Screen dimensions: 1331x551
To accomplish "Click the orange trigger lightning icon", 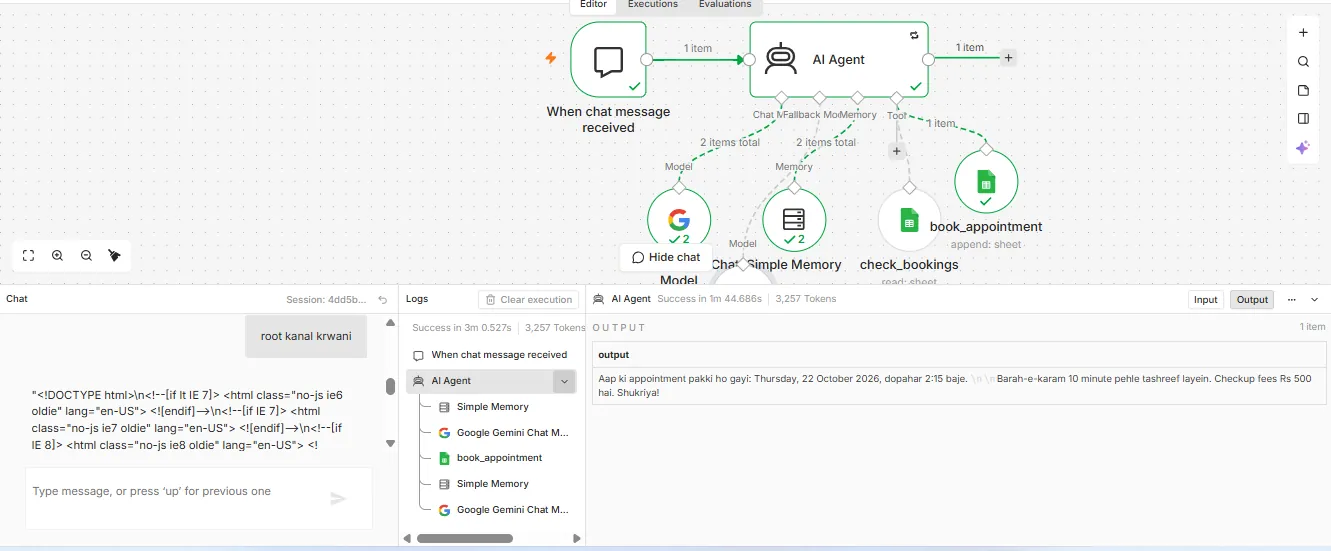I will click(550, 58).
